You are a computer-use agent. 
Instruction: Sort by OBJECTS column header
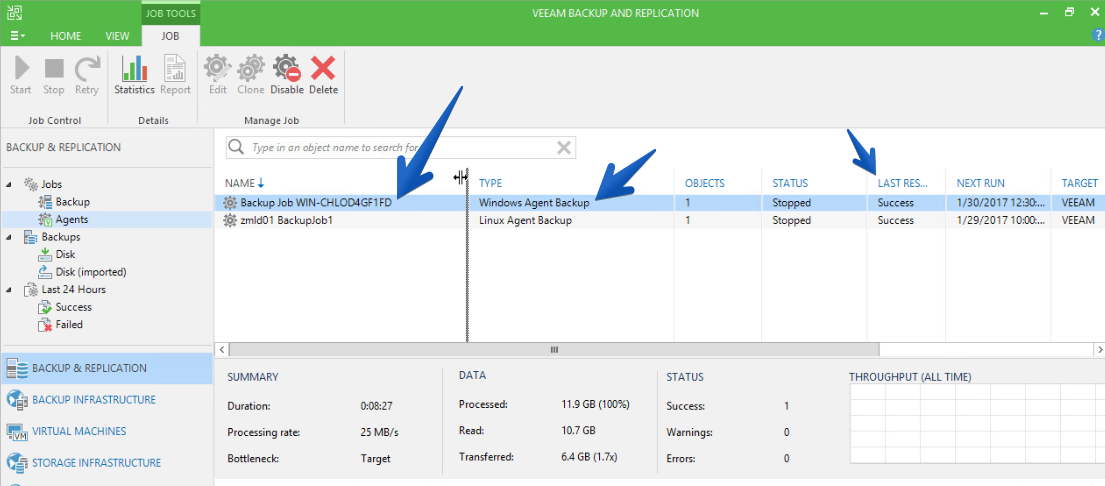(x=705, y=183)
